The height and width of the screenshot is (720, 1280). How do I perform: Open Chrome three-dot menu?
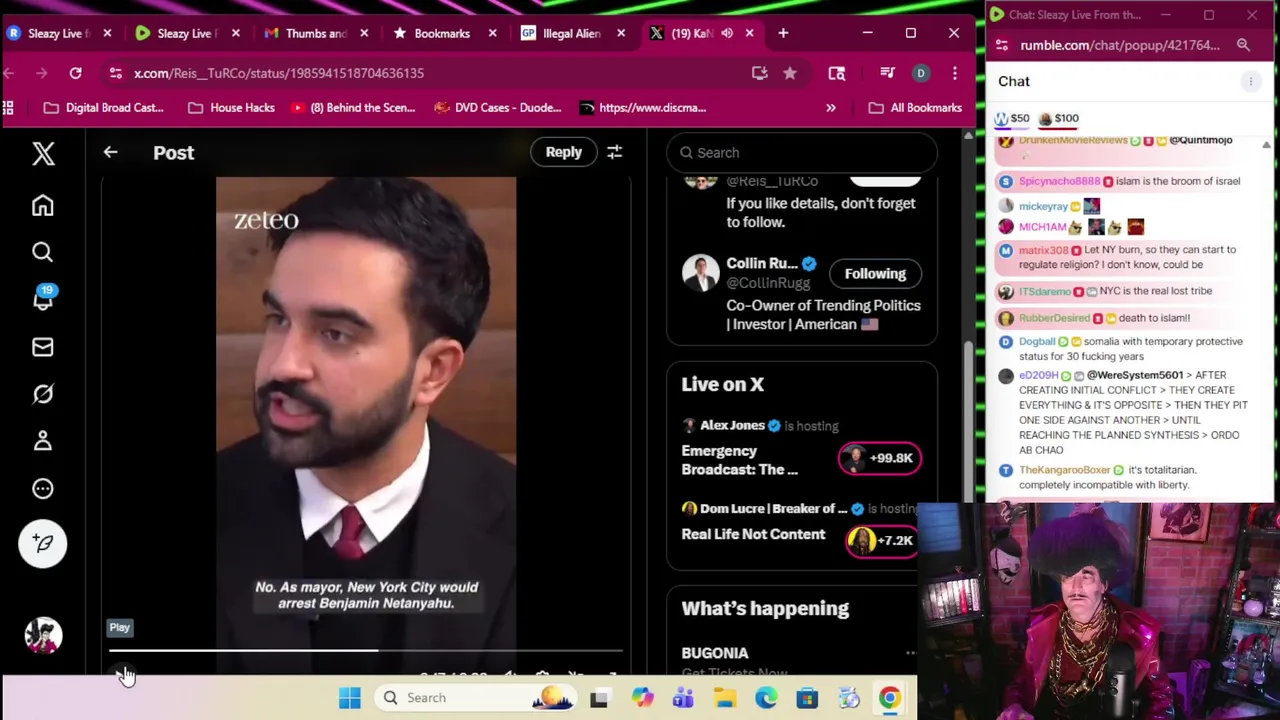tap(955, 73)
